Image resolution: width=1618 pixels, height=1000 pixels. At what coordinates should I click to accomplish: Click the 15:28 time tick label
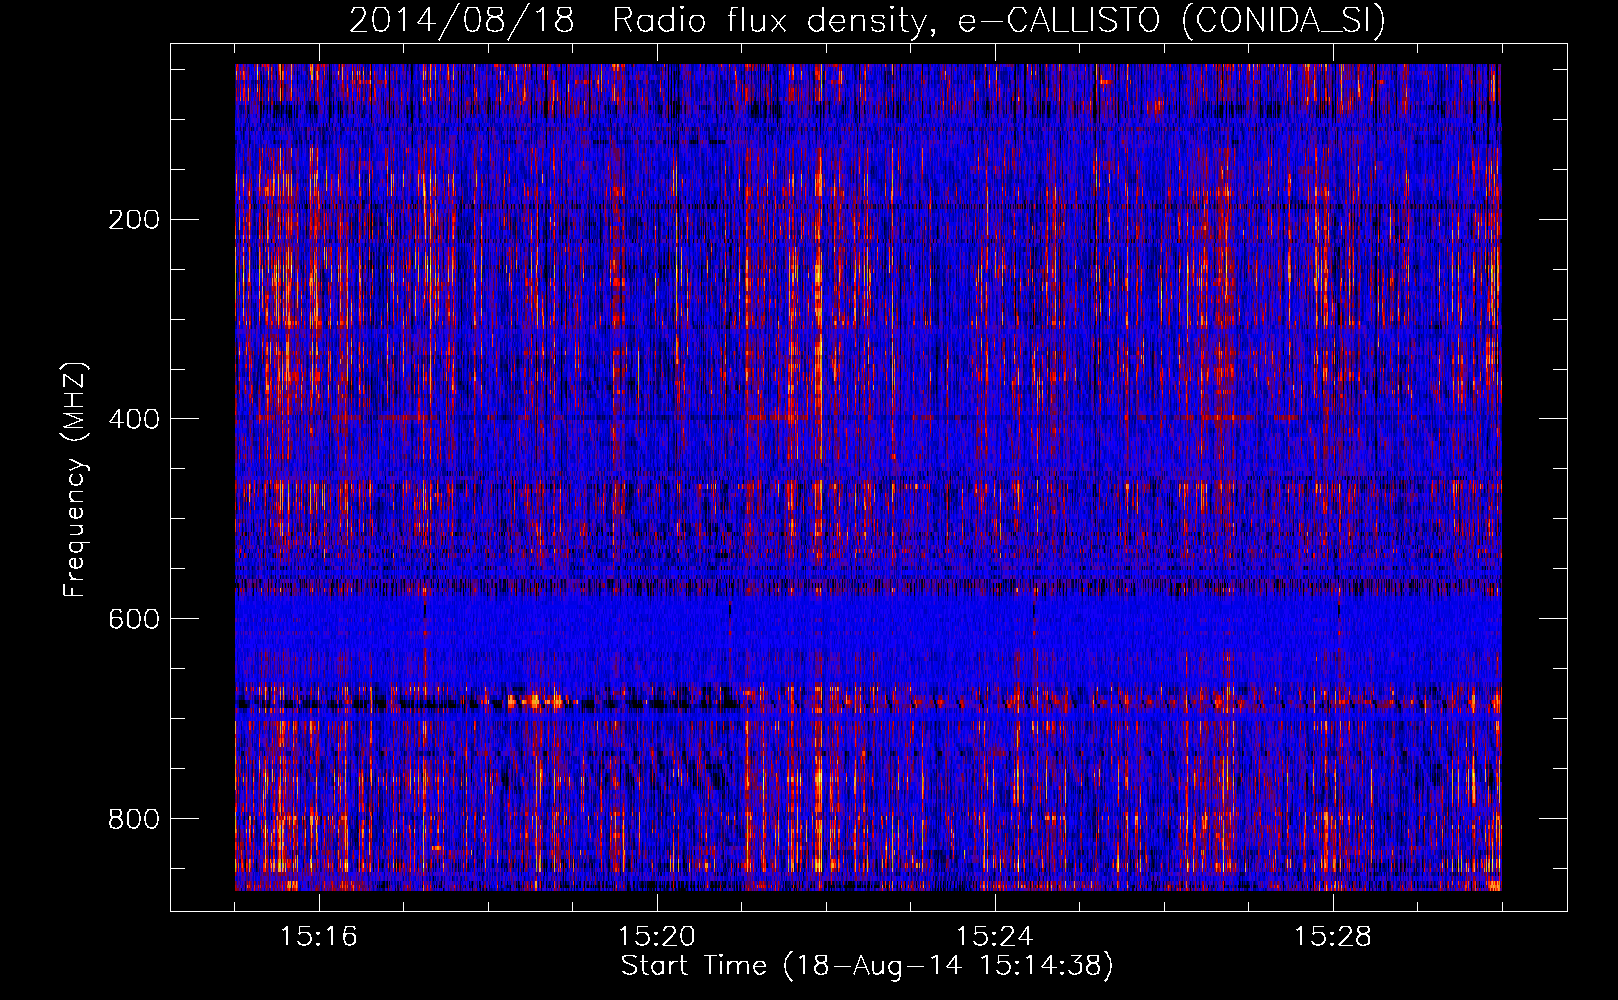(1333, 937)
